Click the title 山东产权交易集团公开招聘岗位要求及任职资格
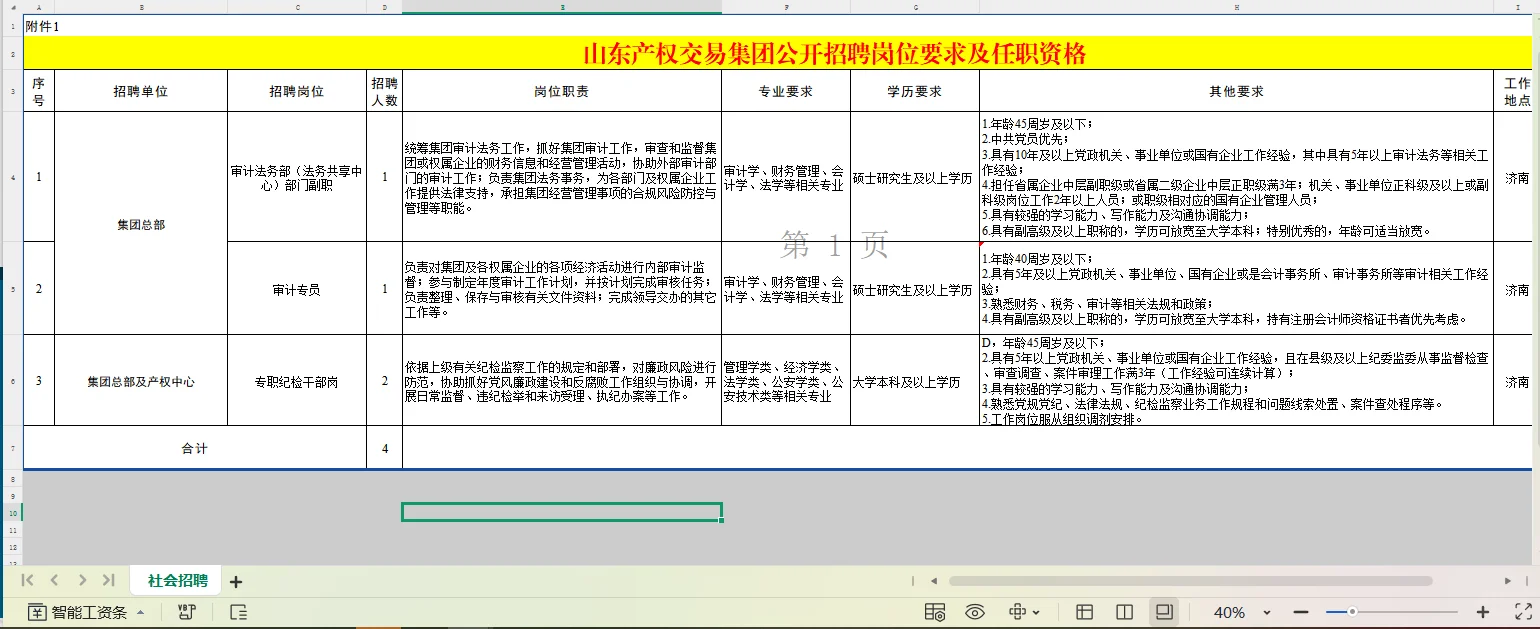 [834, 54]
